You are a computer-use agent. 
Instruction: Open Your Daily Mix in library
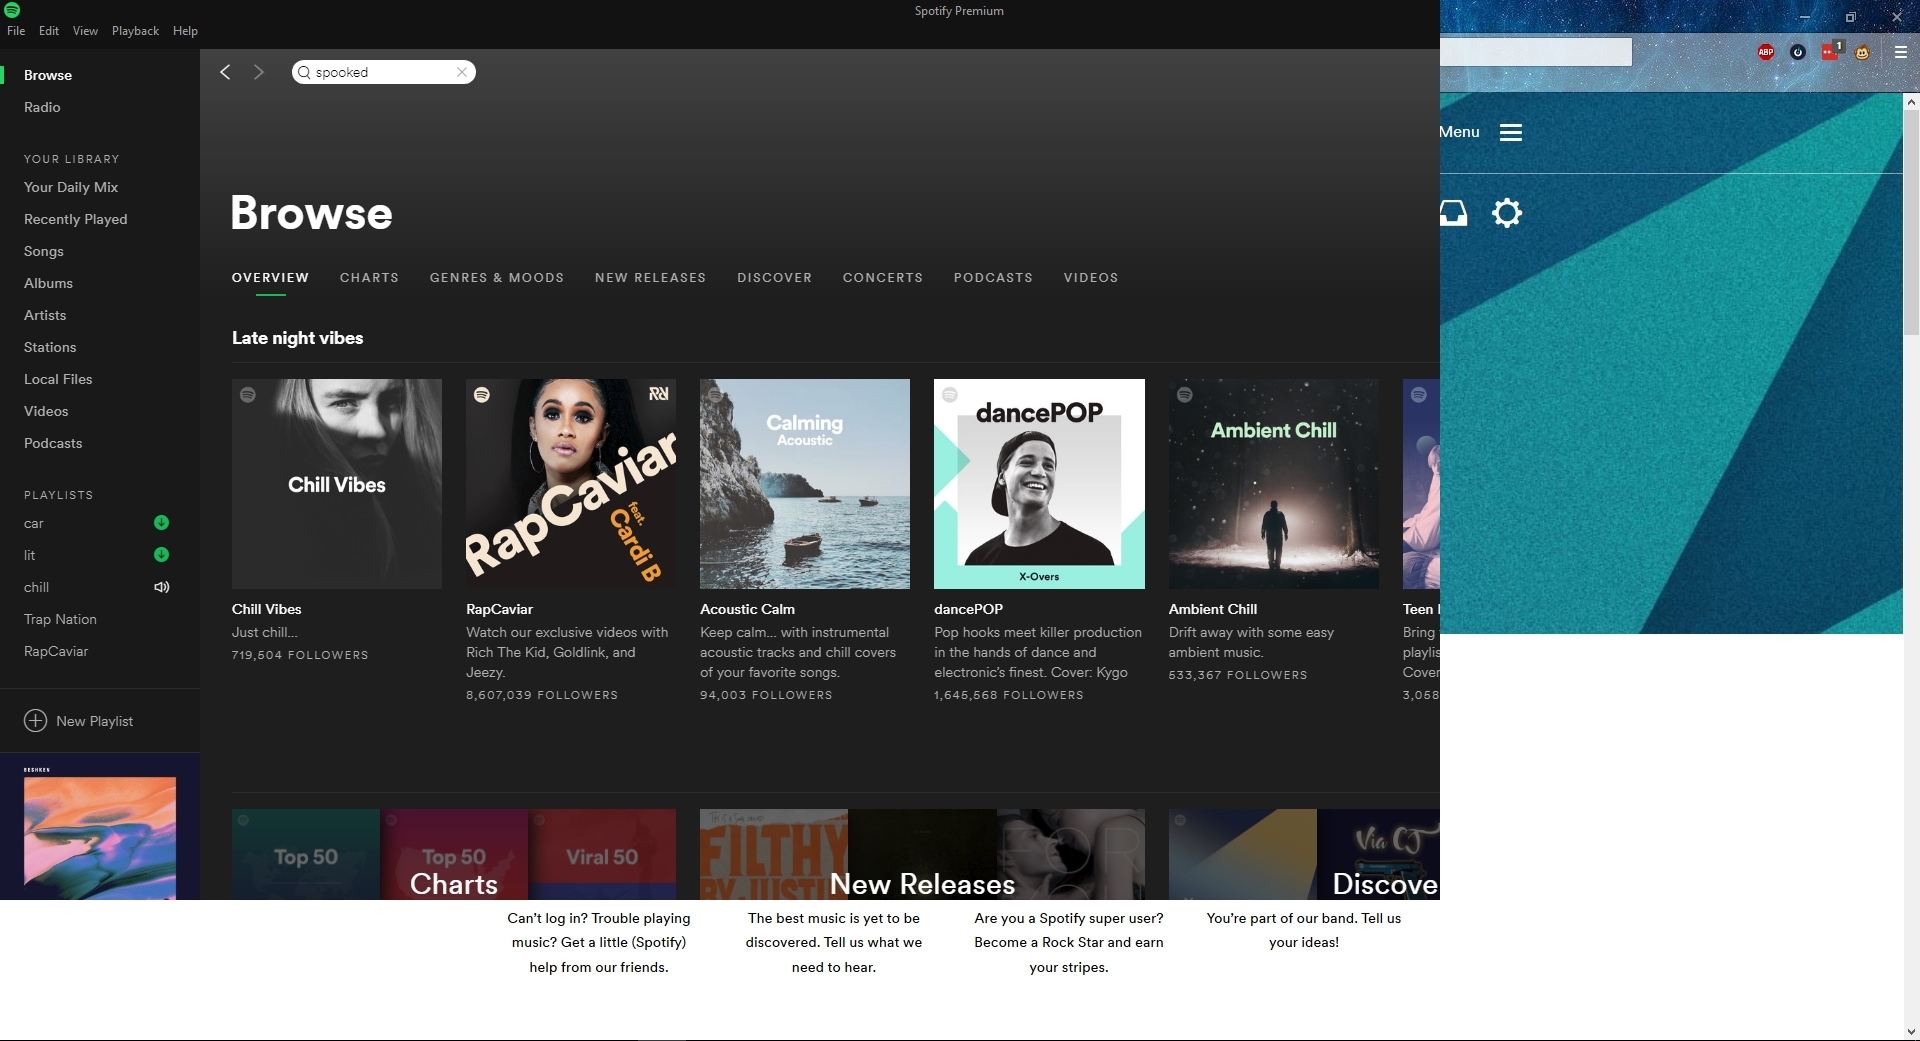(x=71, y=187)
